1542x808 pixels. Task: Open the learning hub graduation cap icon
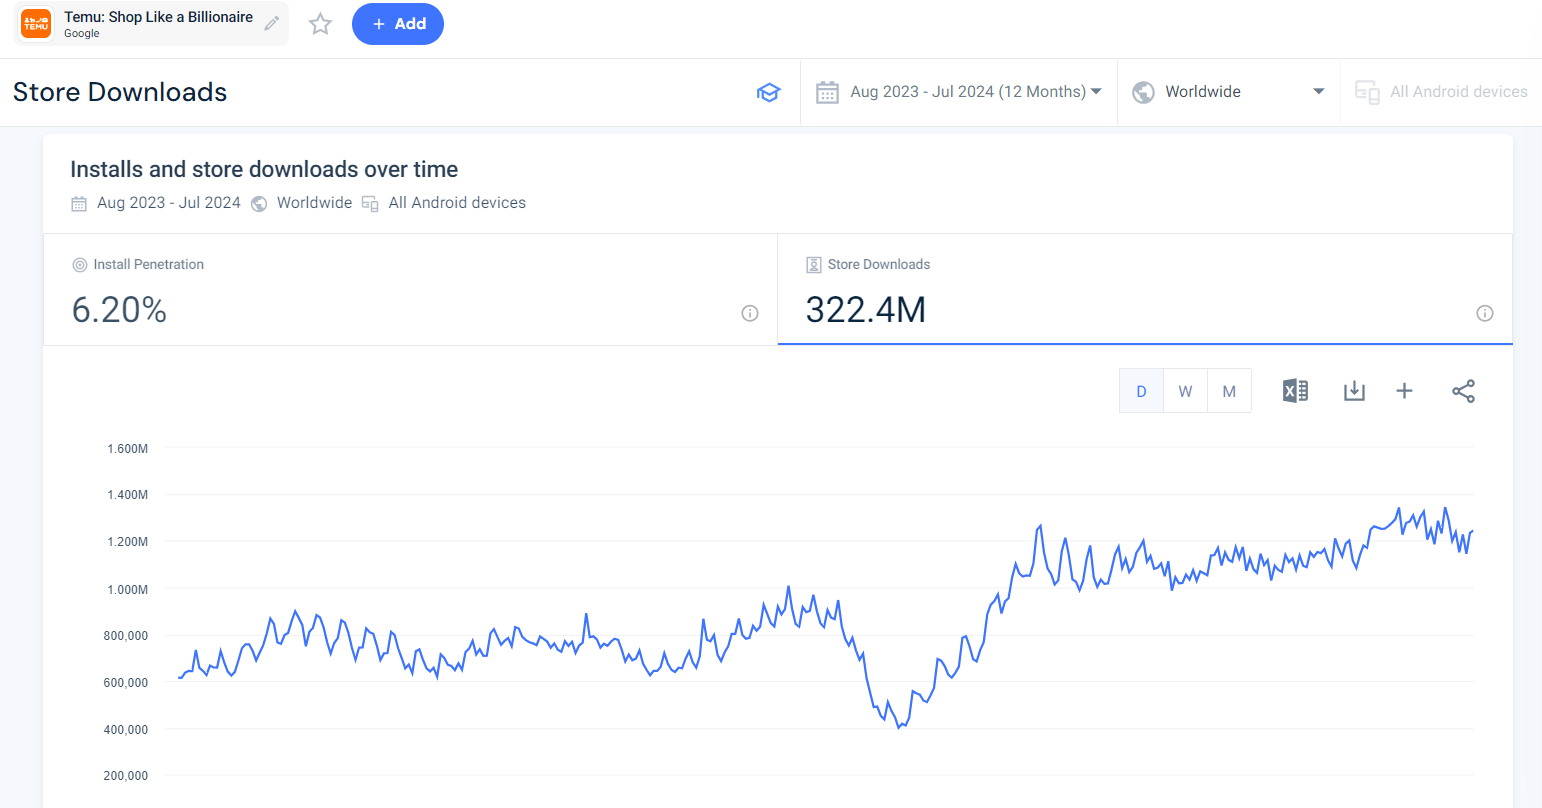point(768,91)
